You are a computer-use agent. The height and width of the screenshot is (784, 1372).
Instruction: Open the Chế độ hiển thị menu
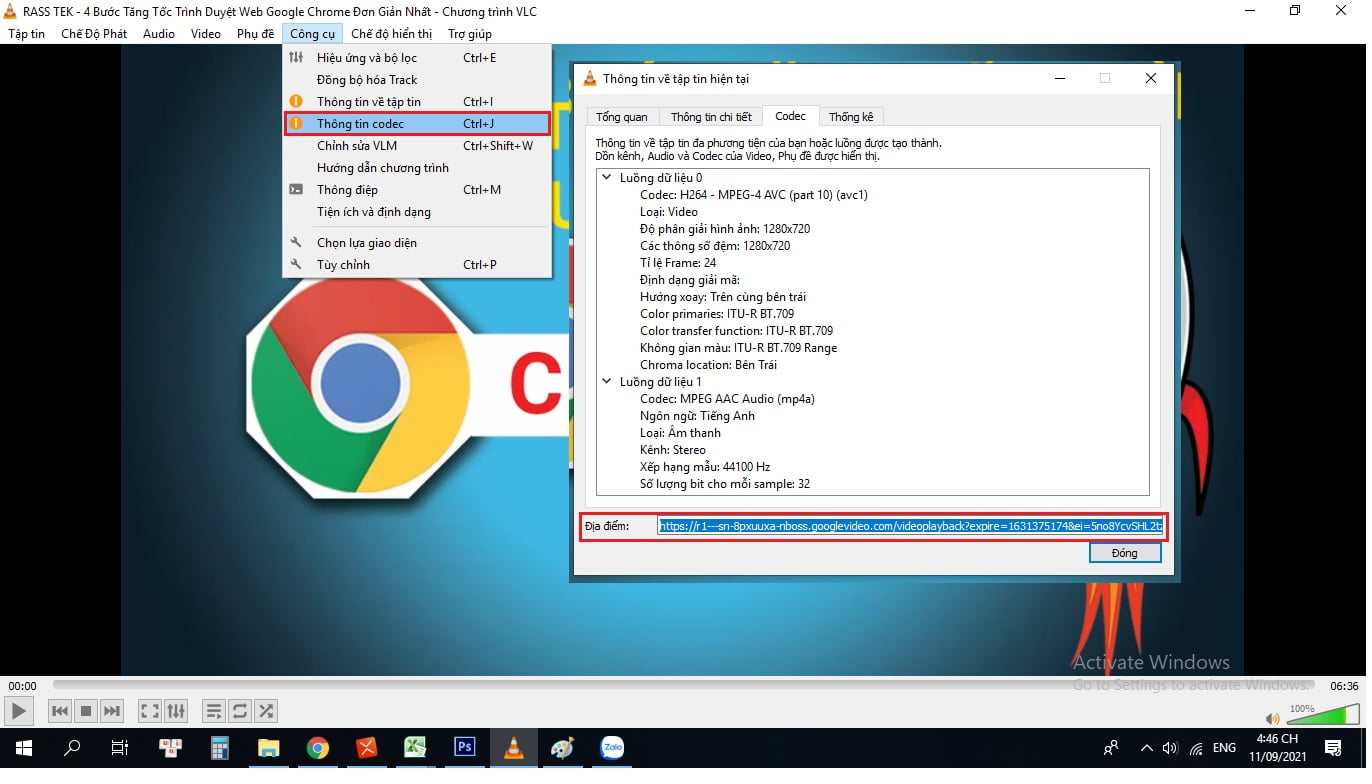[x=392, y=34]
